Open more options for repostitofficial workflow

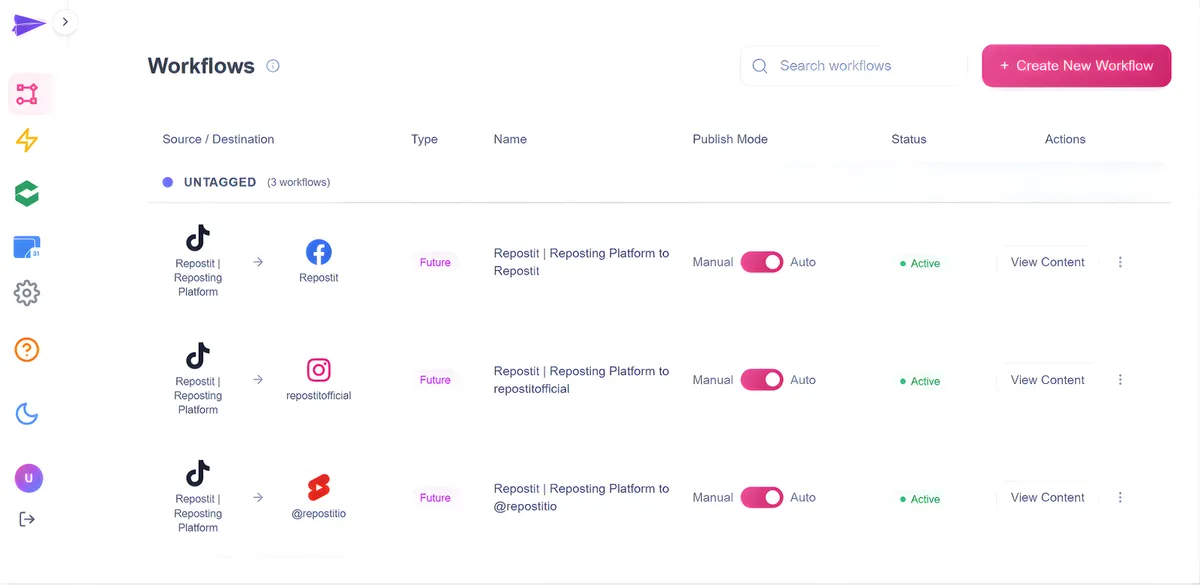(1120, 380)
